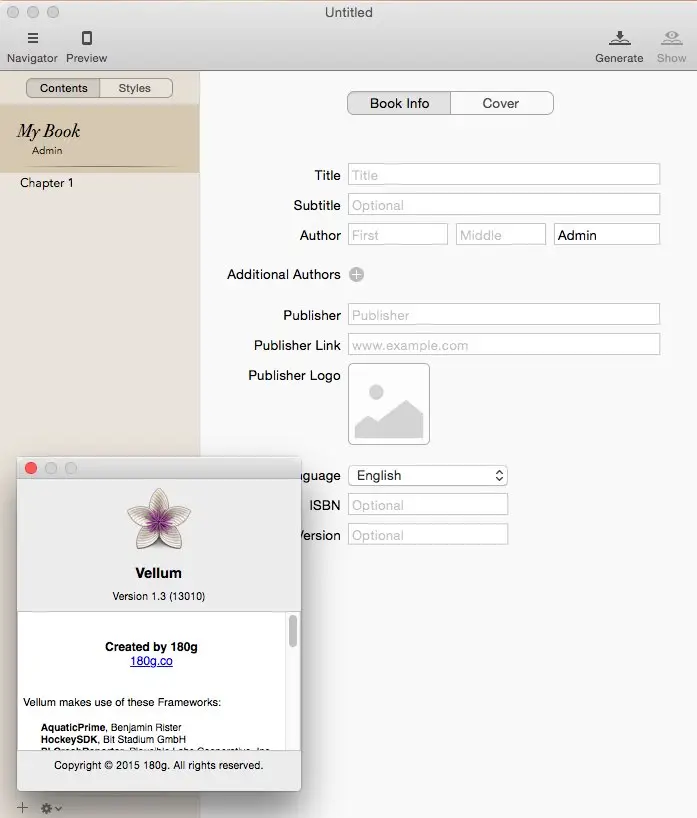Click the Additional Authors label
The height and width of the screenshot is (818, 697).
click(x=283, y=274)
